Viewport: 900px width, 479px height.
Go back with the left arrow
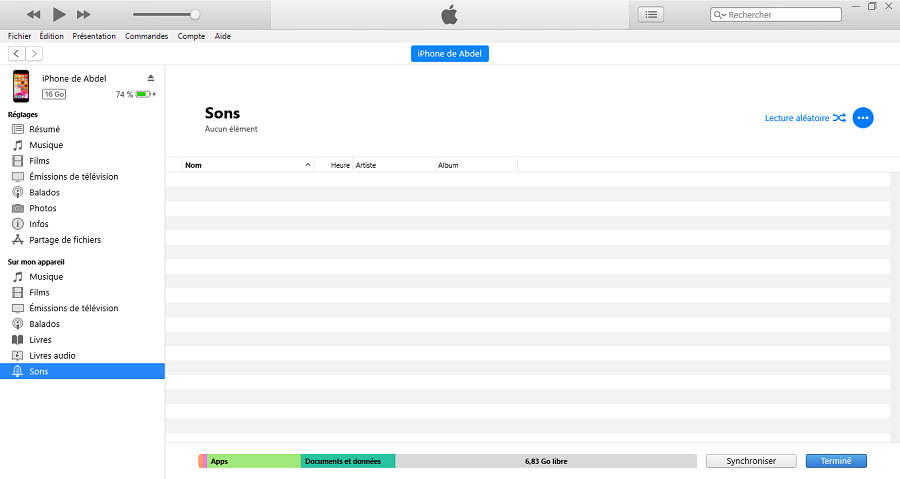[17, 53]
